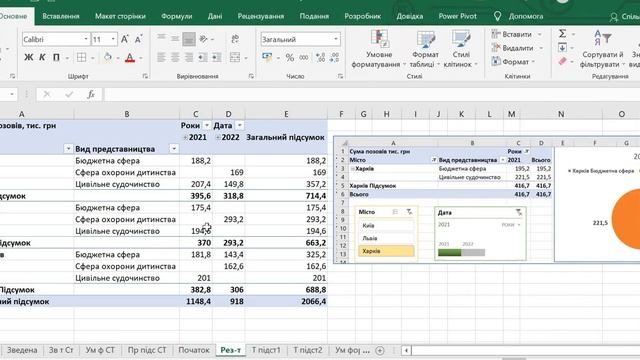The width and height of the screenshot is (640, 360).
Task: Select Львів in the Місто slicer
Action: 386,238
